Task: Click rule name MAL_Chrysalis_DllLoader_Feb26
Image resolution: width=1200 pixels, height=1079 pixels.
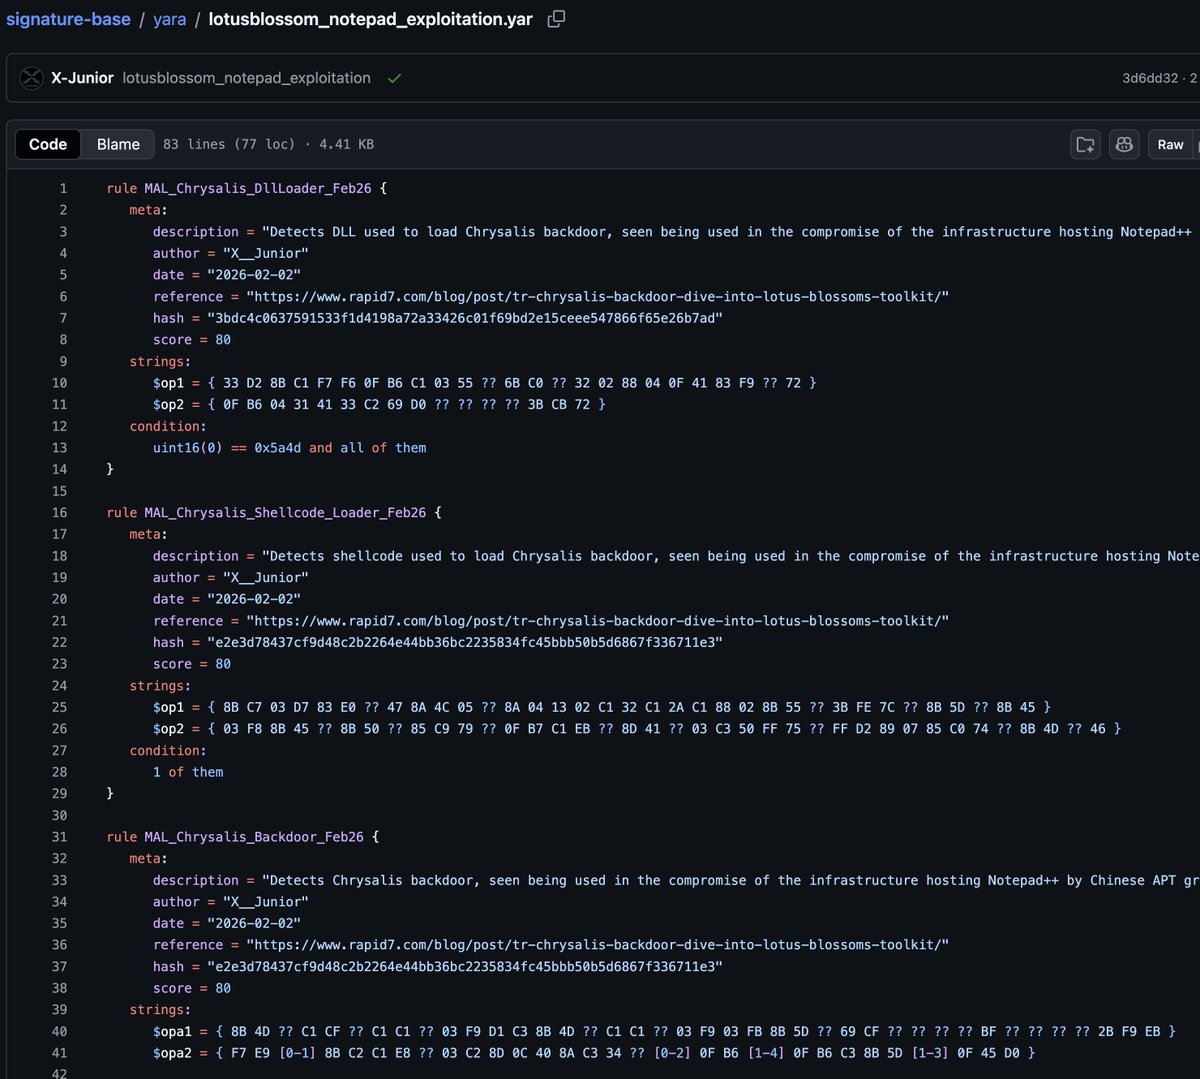Action: point(257,188)
